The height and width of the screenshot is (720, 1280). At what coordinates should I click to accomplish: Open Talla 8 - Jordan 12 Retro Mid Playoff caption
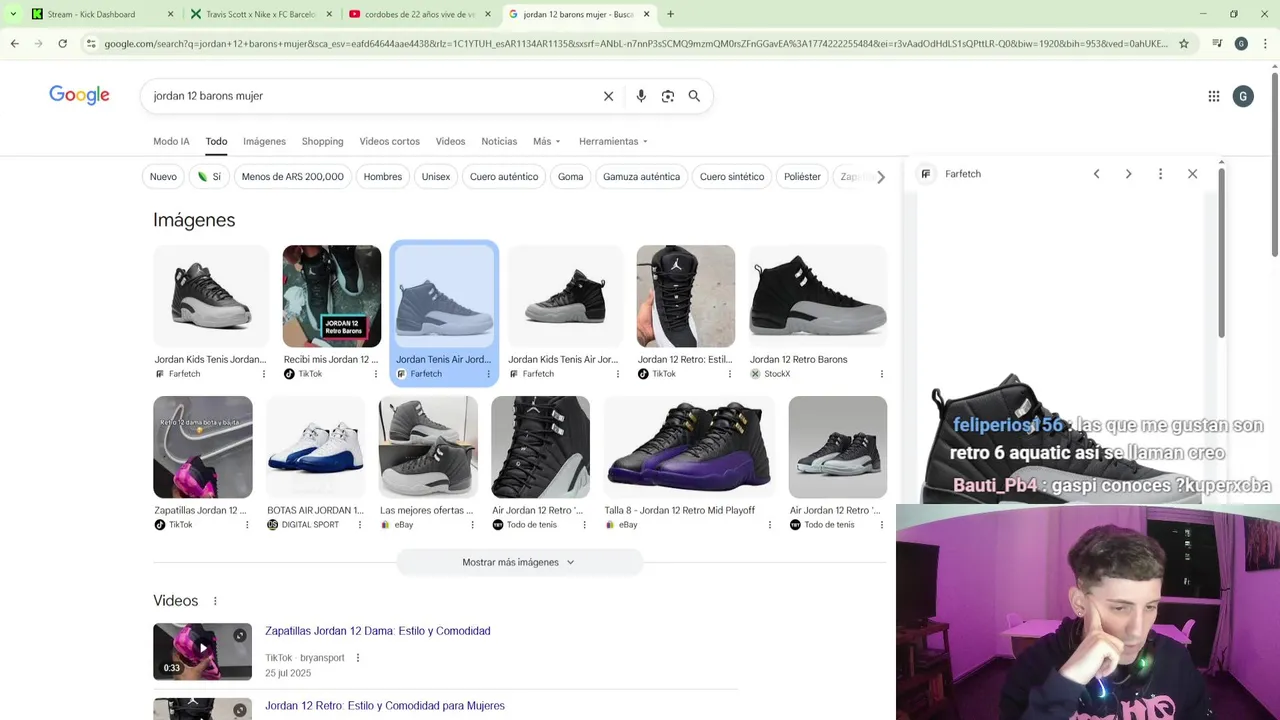(679, 510)
